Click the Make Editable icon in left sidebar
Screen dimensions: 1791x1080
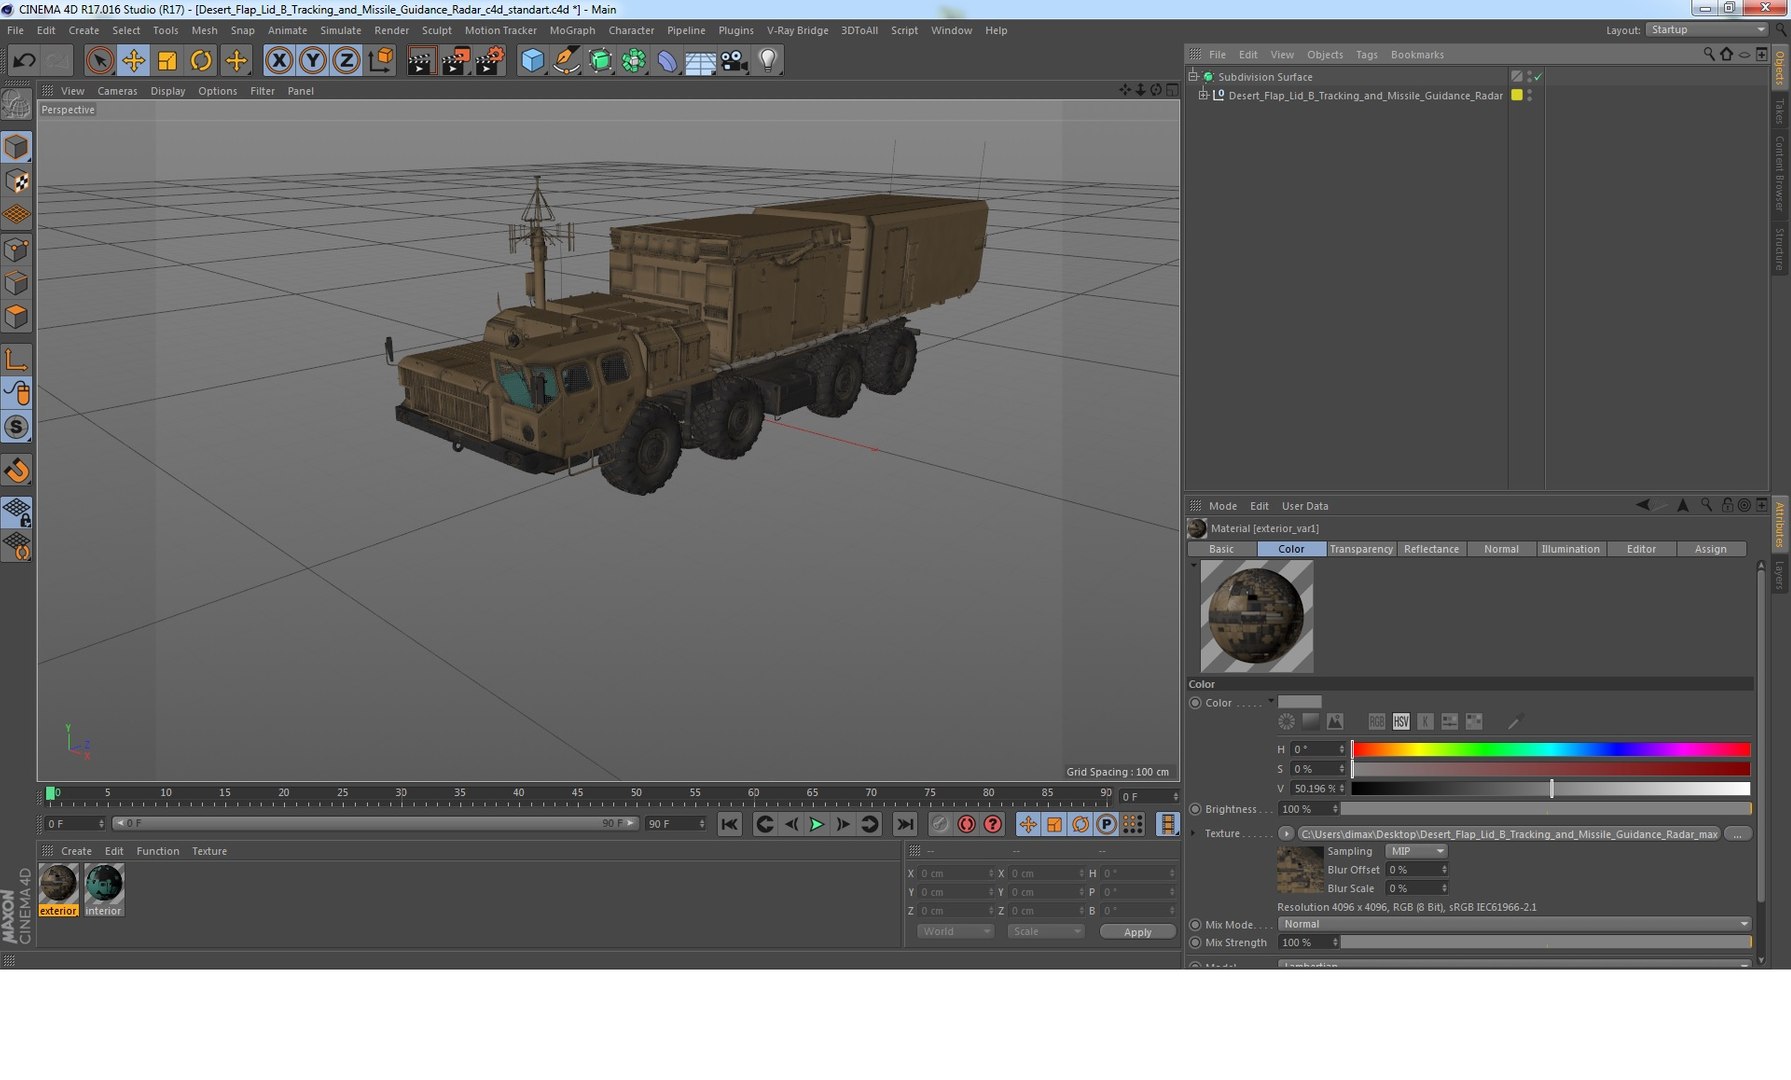pos(17,103)
